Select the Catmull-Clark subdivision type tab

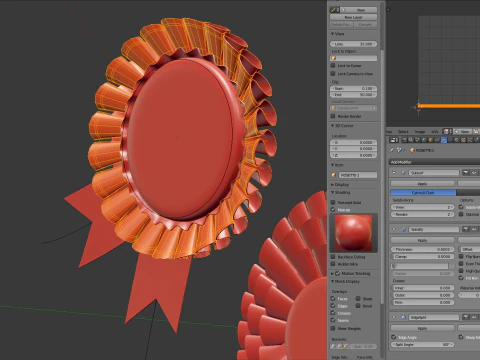pyautogui.click(x=423, y=193)
